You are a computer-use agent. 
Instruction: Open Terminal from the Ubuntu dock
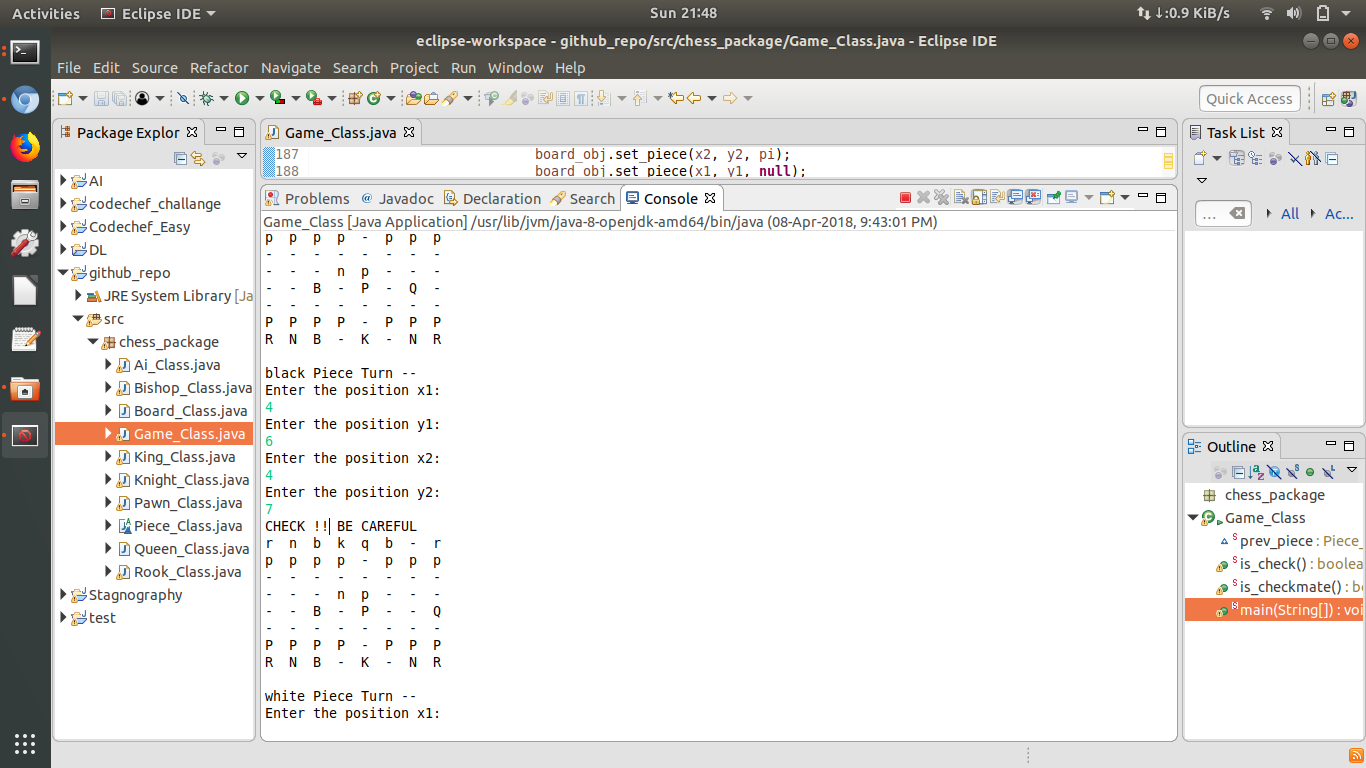tap(25, 53)
